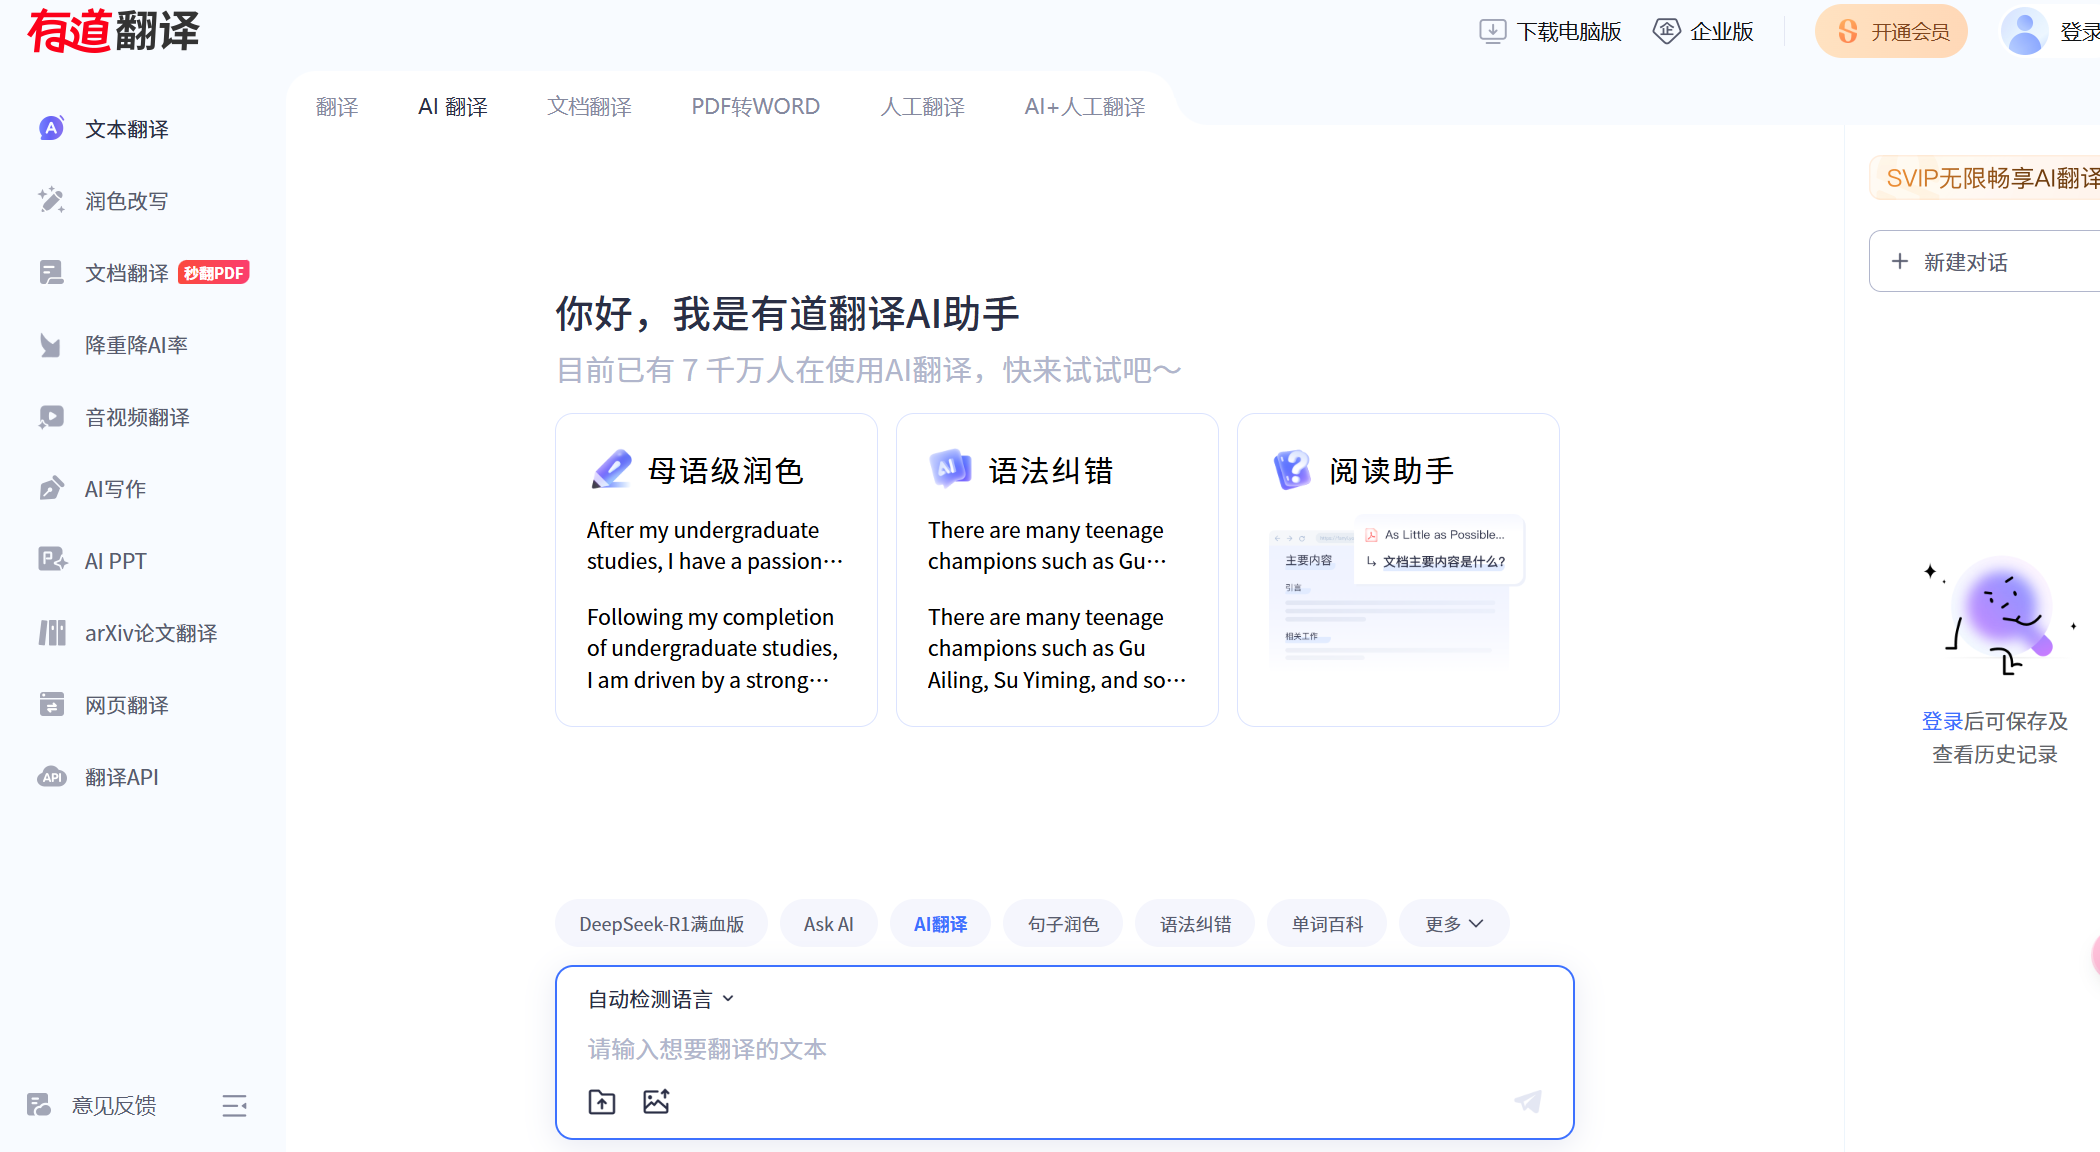The height and width of the screenshot is (1152, 2100).
Task: Collapse the sidebar with the menu icon
Action: pyautogui.click(x=234, y=1106)
